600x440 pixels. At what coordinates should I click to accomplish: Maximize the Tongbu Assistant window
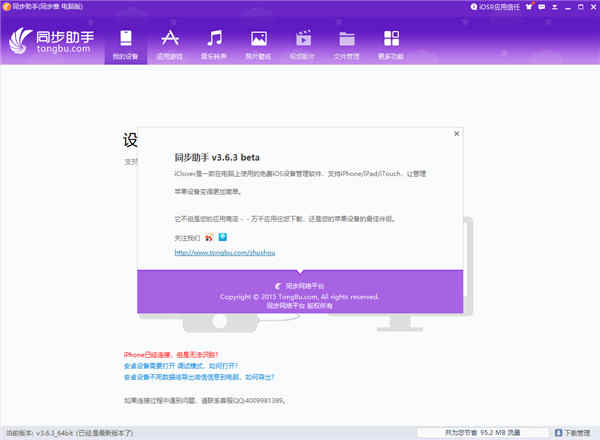pyautogui.click(x=580, y=7)
